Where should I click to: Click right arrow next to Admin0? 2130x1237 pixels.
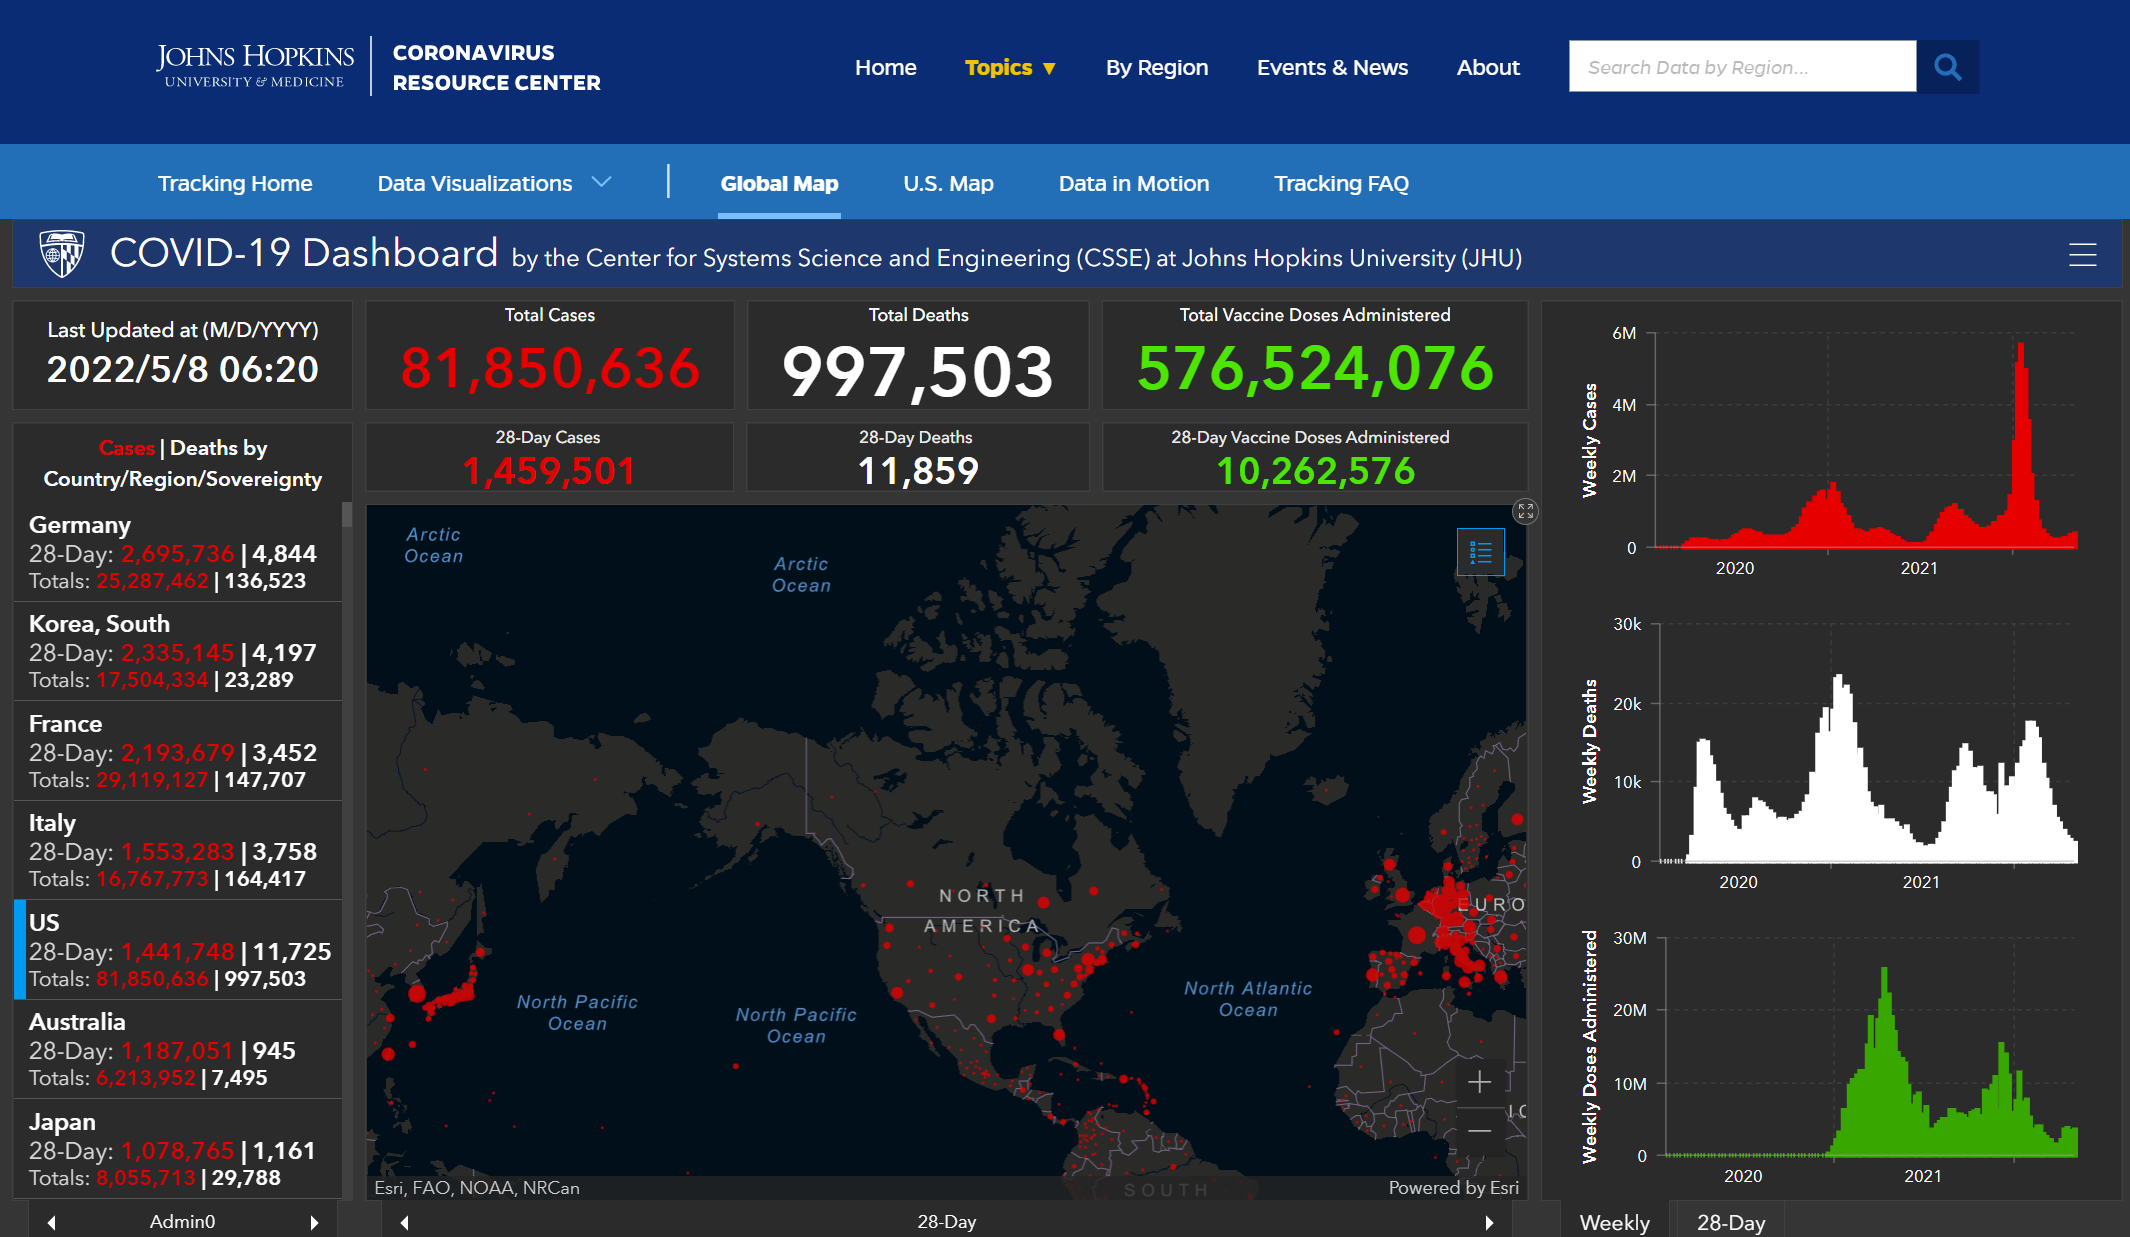tap(314, 1222)
